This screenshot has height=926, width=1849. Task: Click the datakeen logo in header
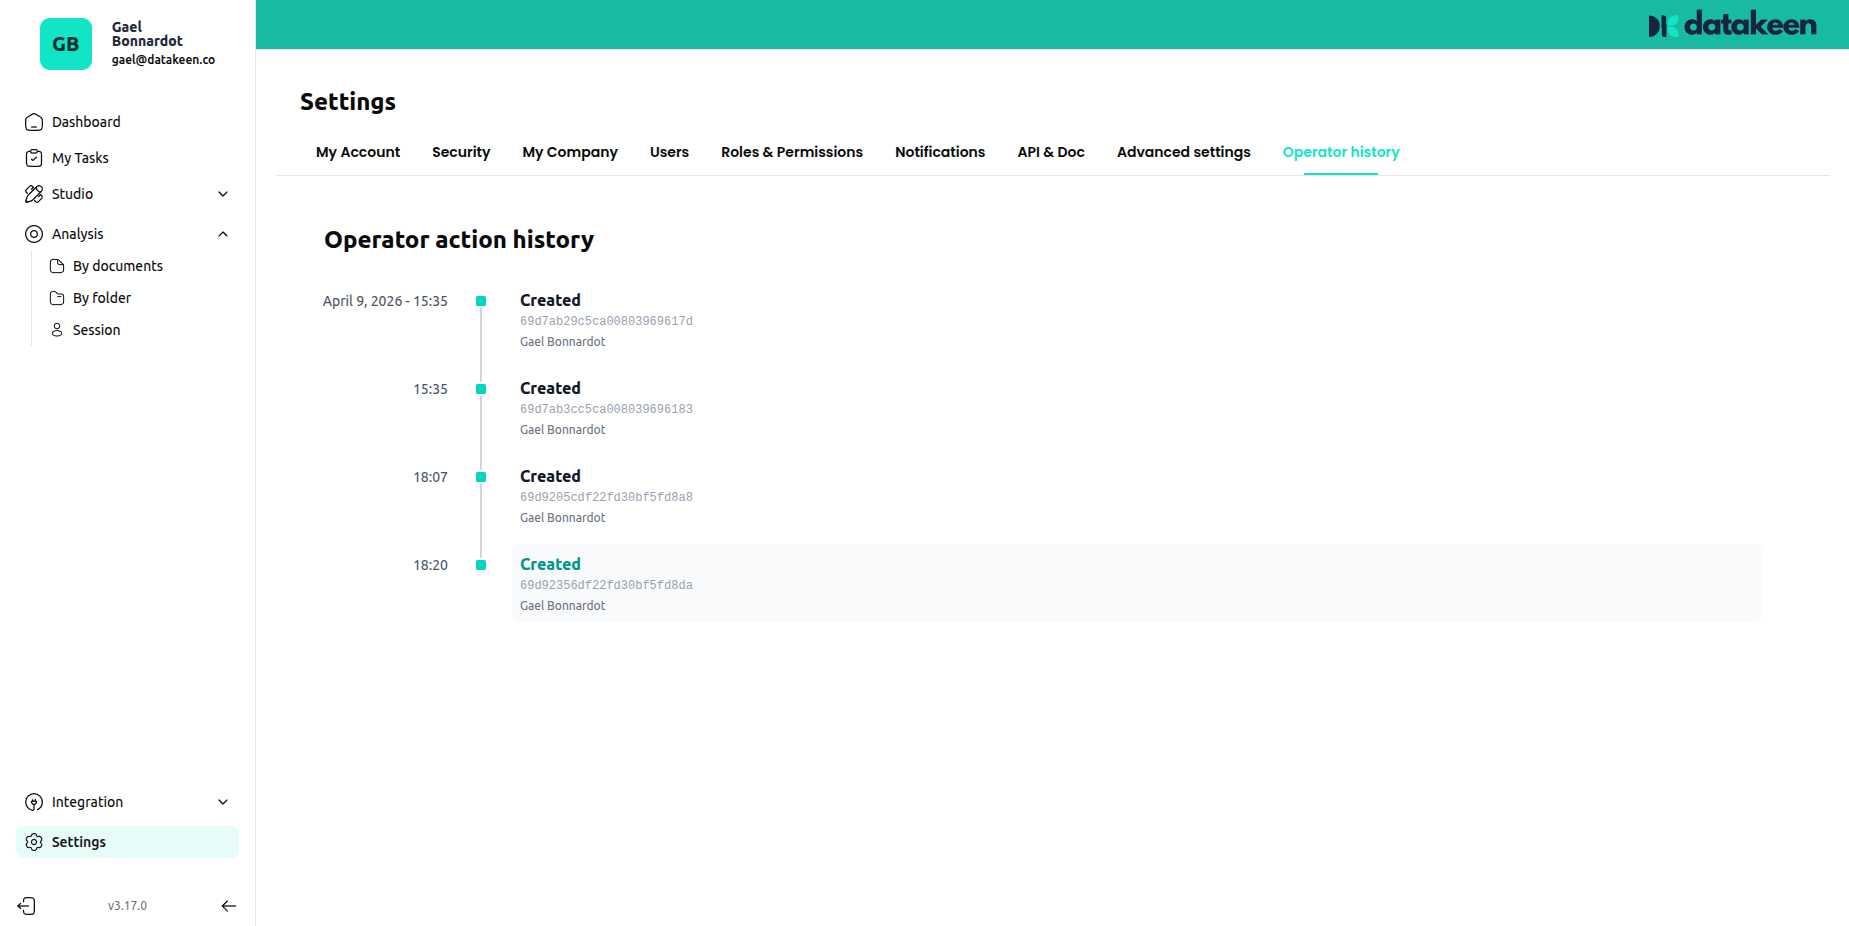click(1732, 25)
